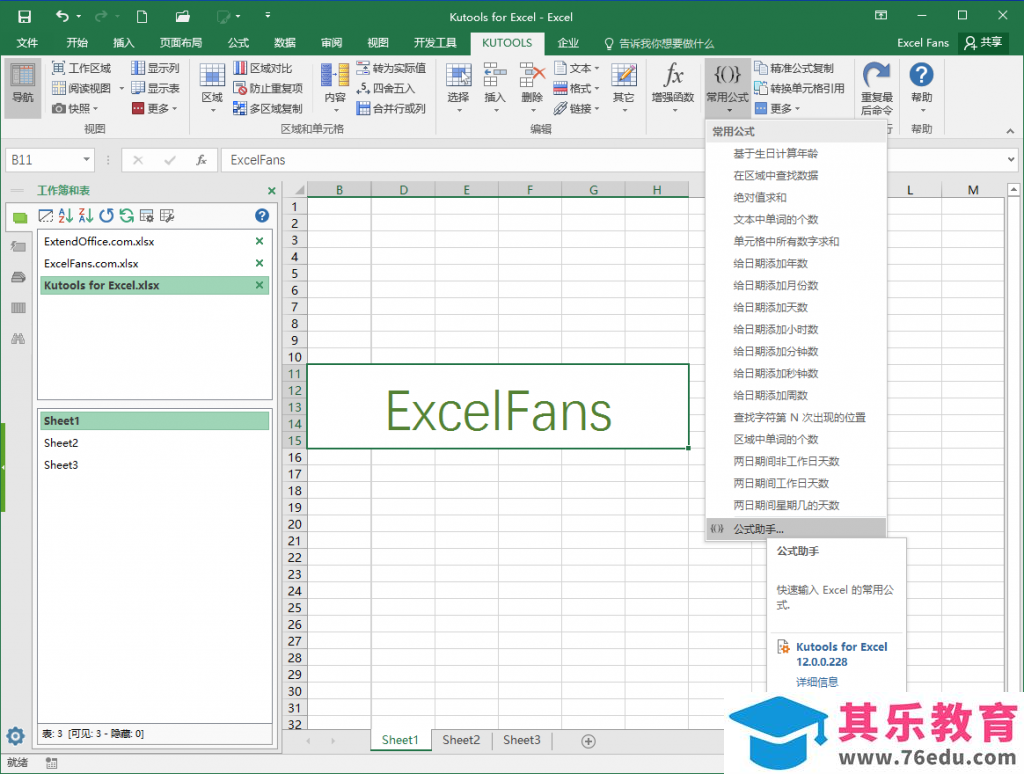This screenshot has height=774, width=1024.
Task: Click the blue help icon in navigation pane
Action: pyautogui.click(x=262, y=216)
